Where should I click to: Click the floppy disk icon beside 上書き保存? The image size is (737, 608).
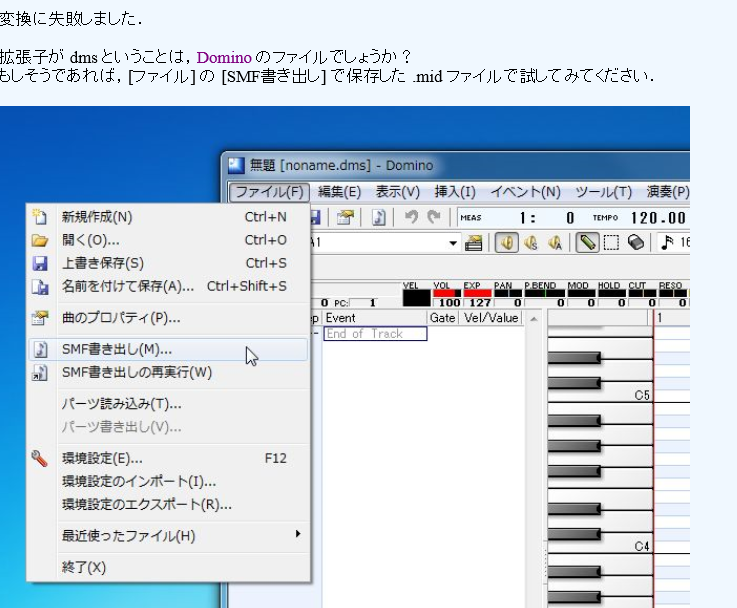(x=40, y=263)
